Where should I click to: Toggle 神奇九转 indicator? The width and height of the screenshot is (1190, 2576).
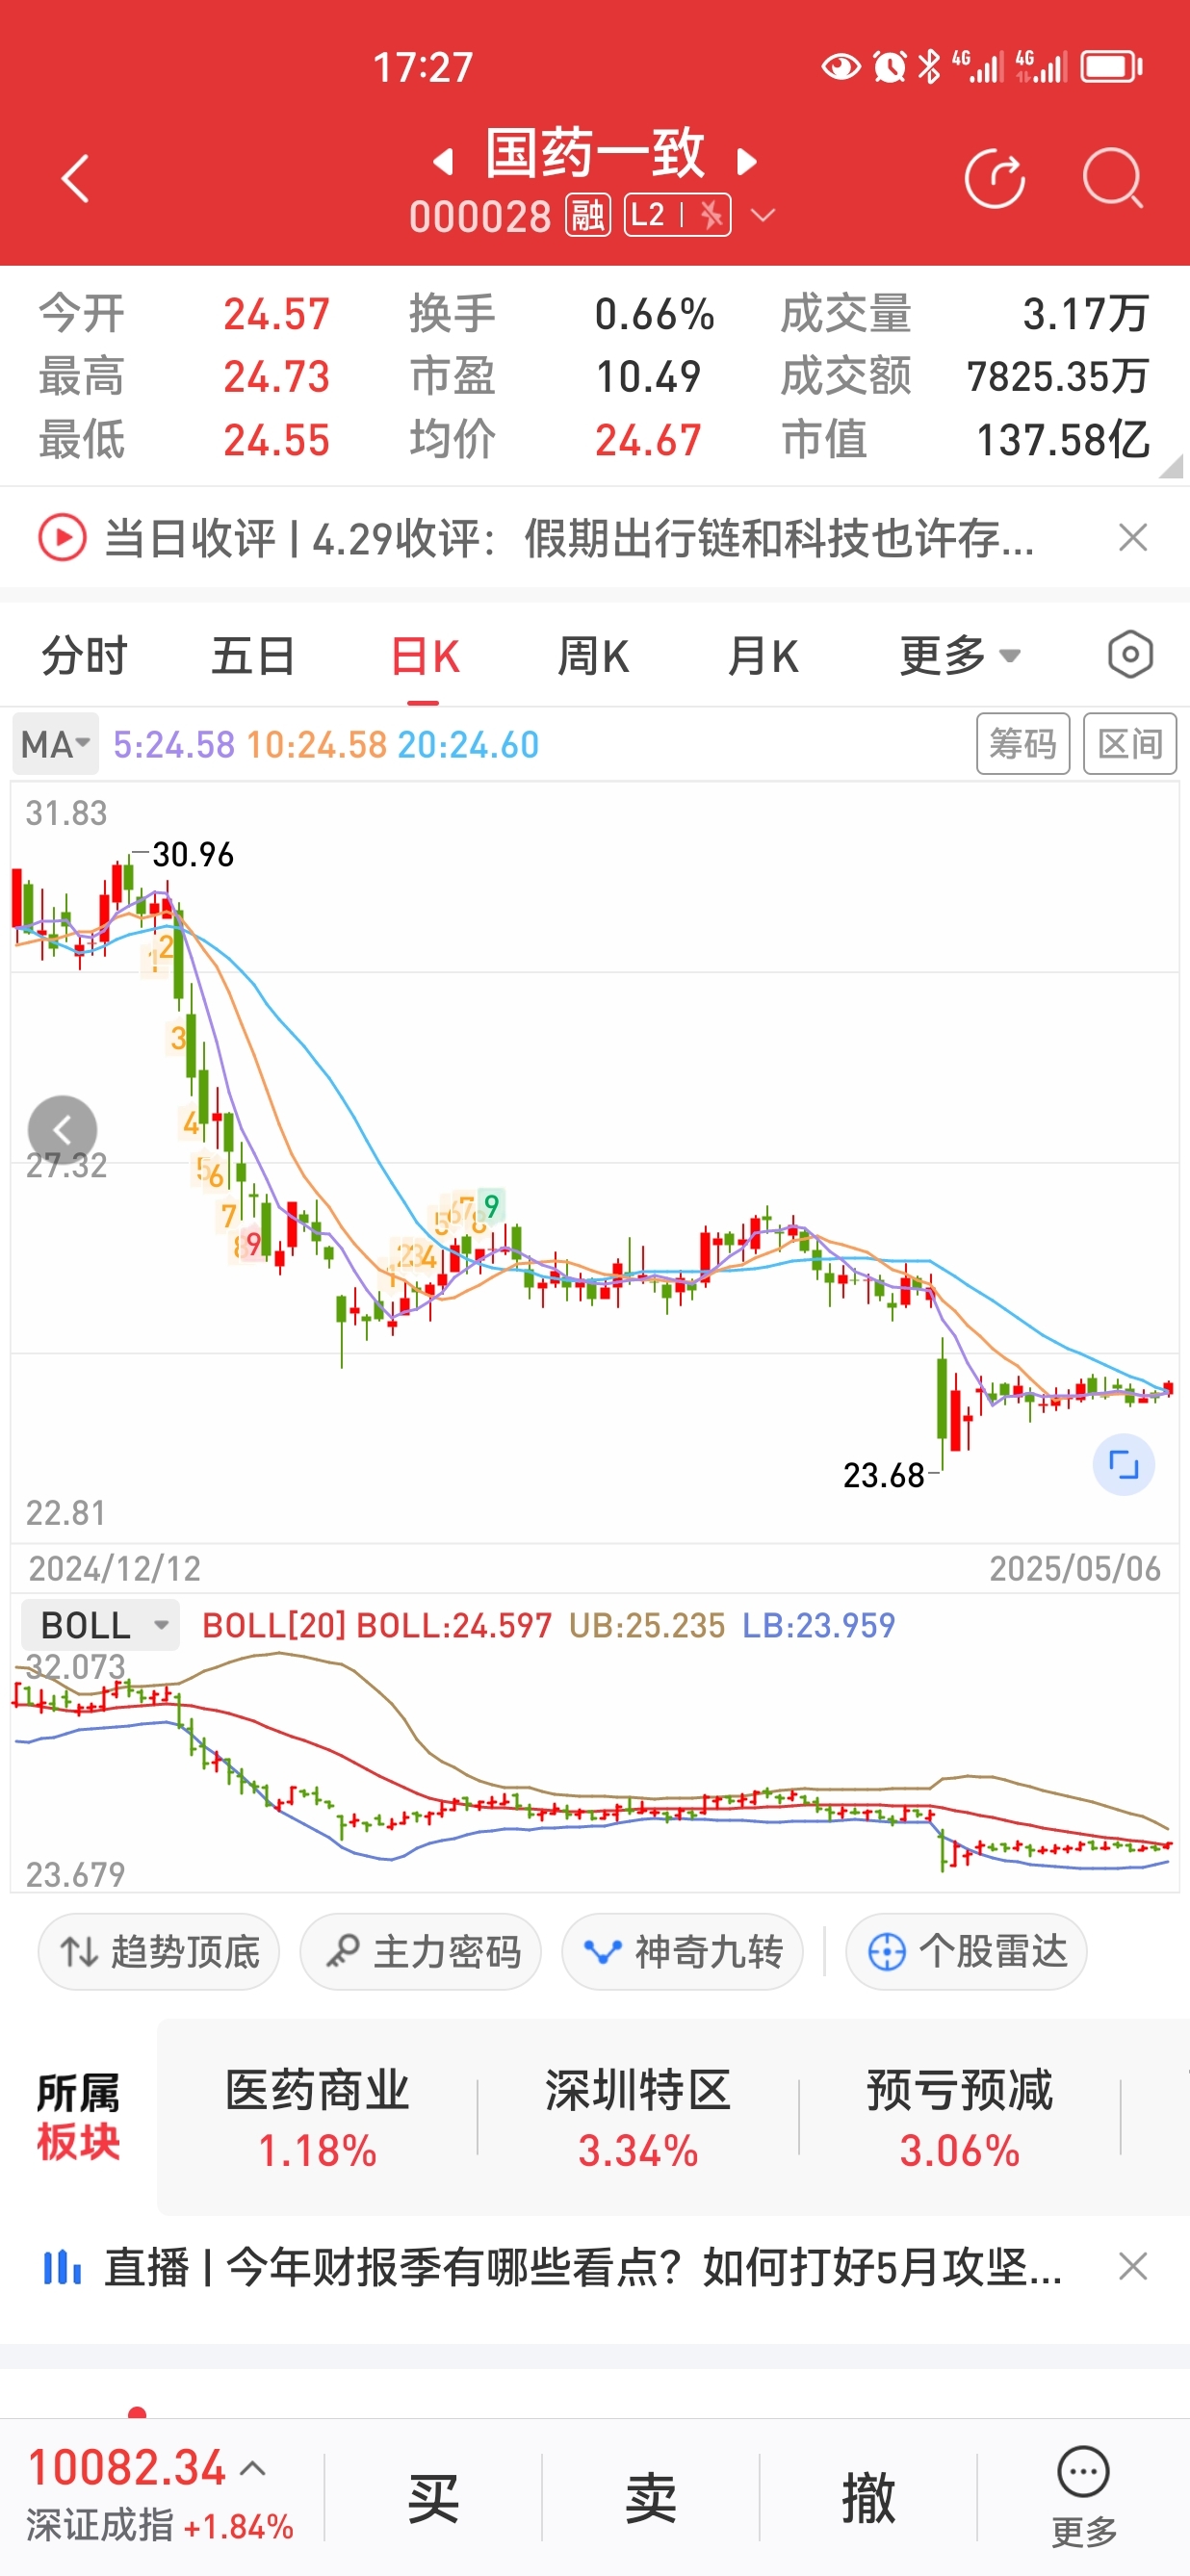683,1951
